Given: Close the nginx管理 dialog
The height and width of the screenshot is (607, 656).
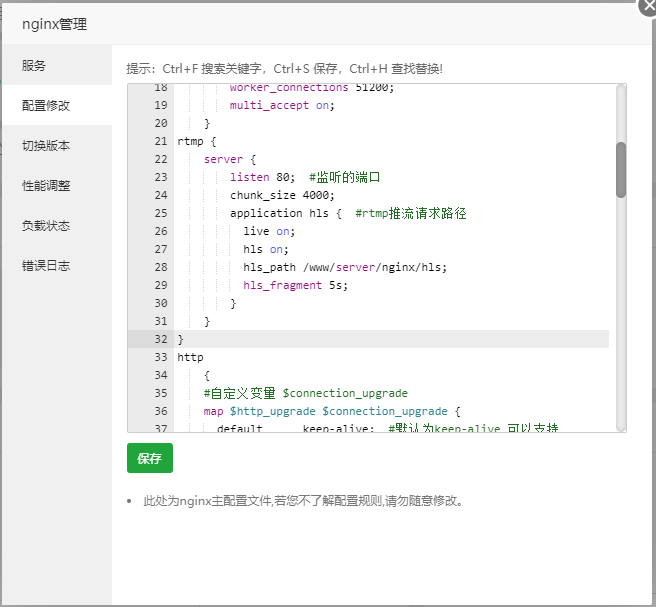Looking at the screenshot, I should click(648, 6).
